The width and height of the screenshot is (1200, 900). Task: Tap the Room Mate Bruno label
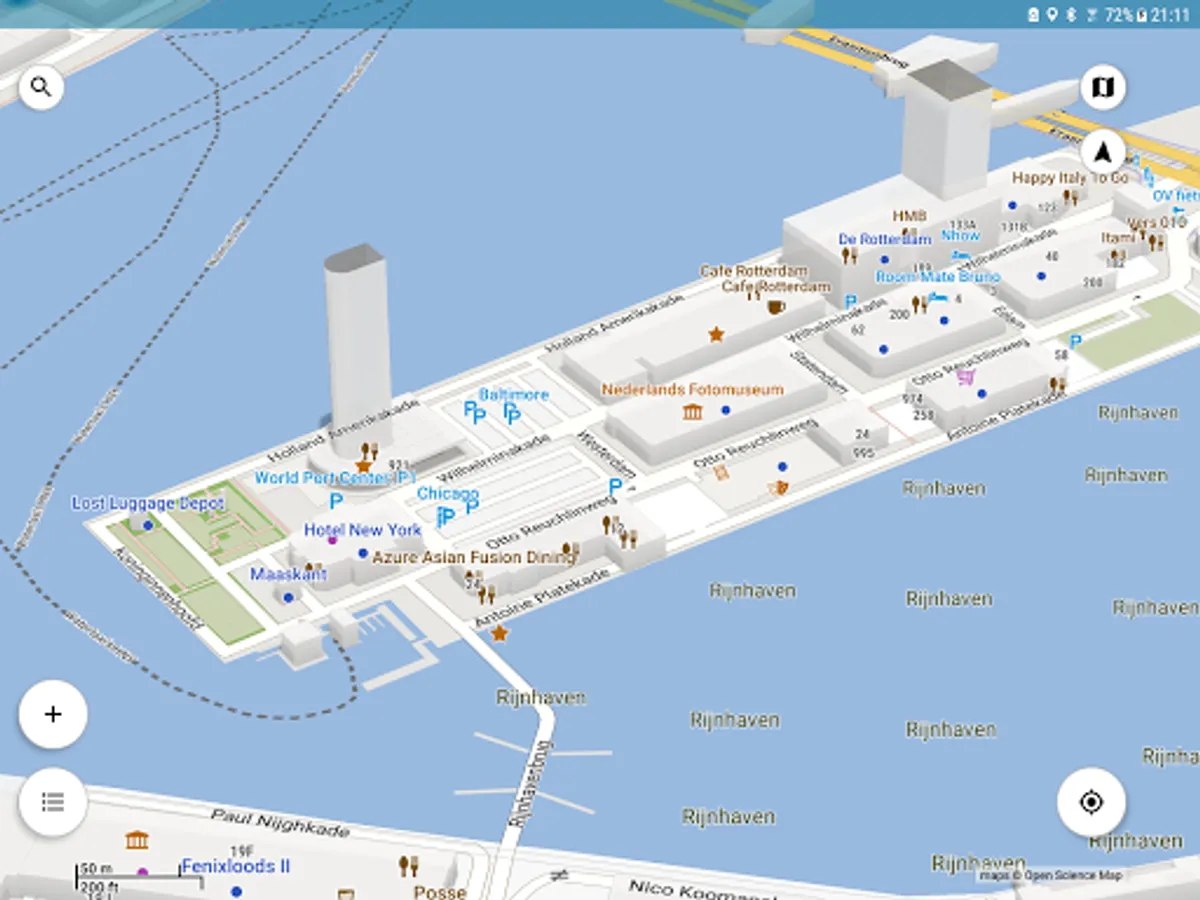click(x=938, y=276)
